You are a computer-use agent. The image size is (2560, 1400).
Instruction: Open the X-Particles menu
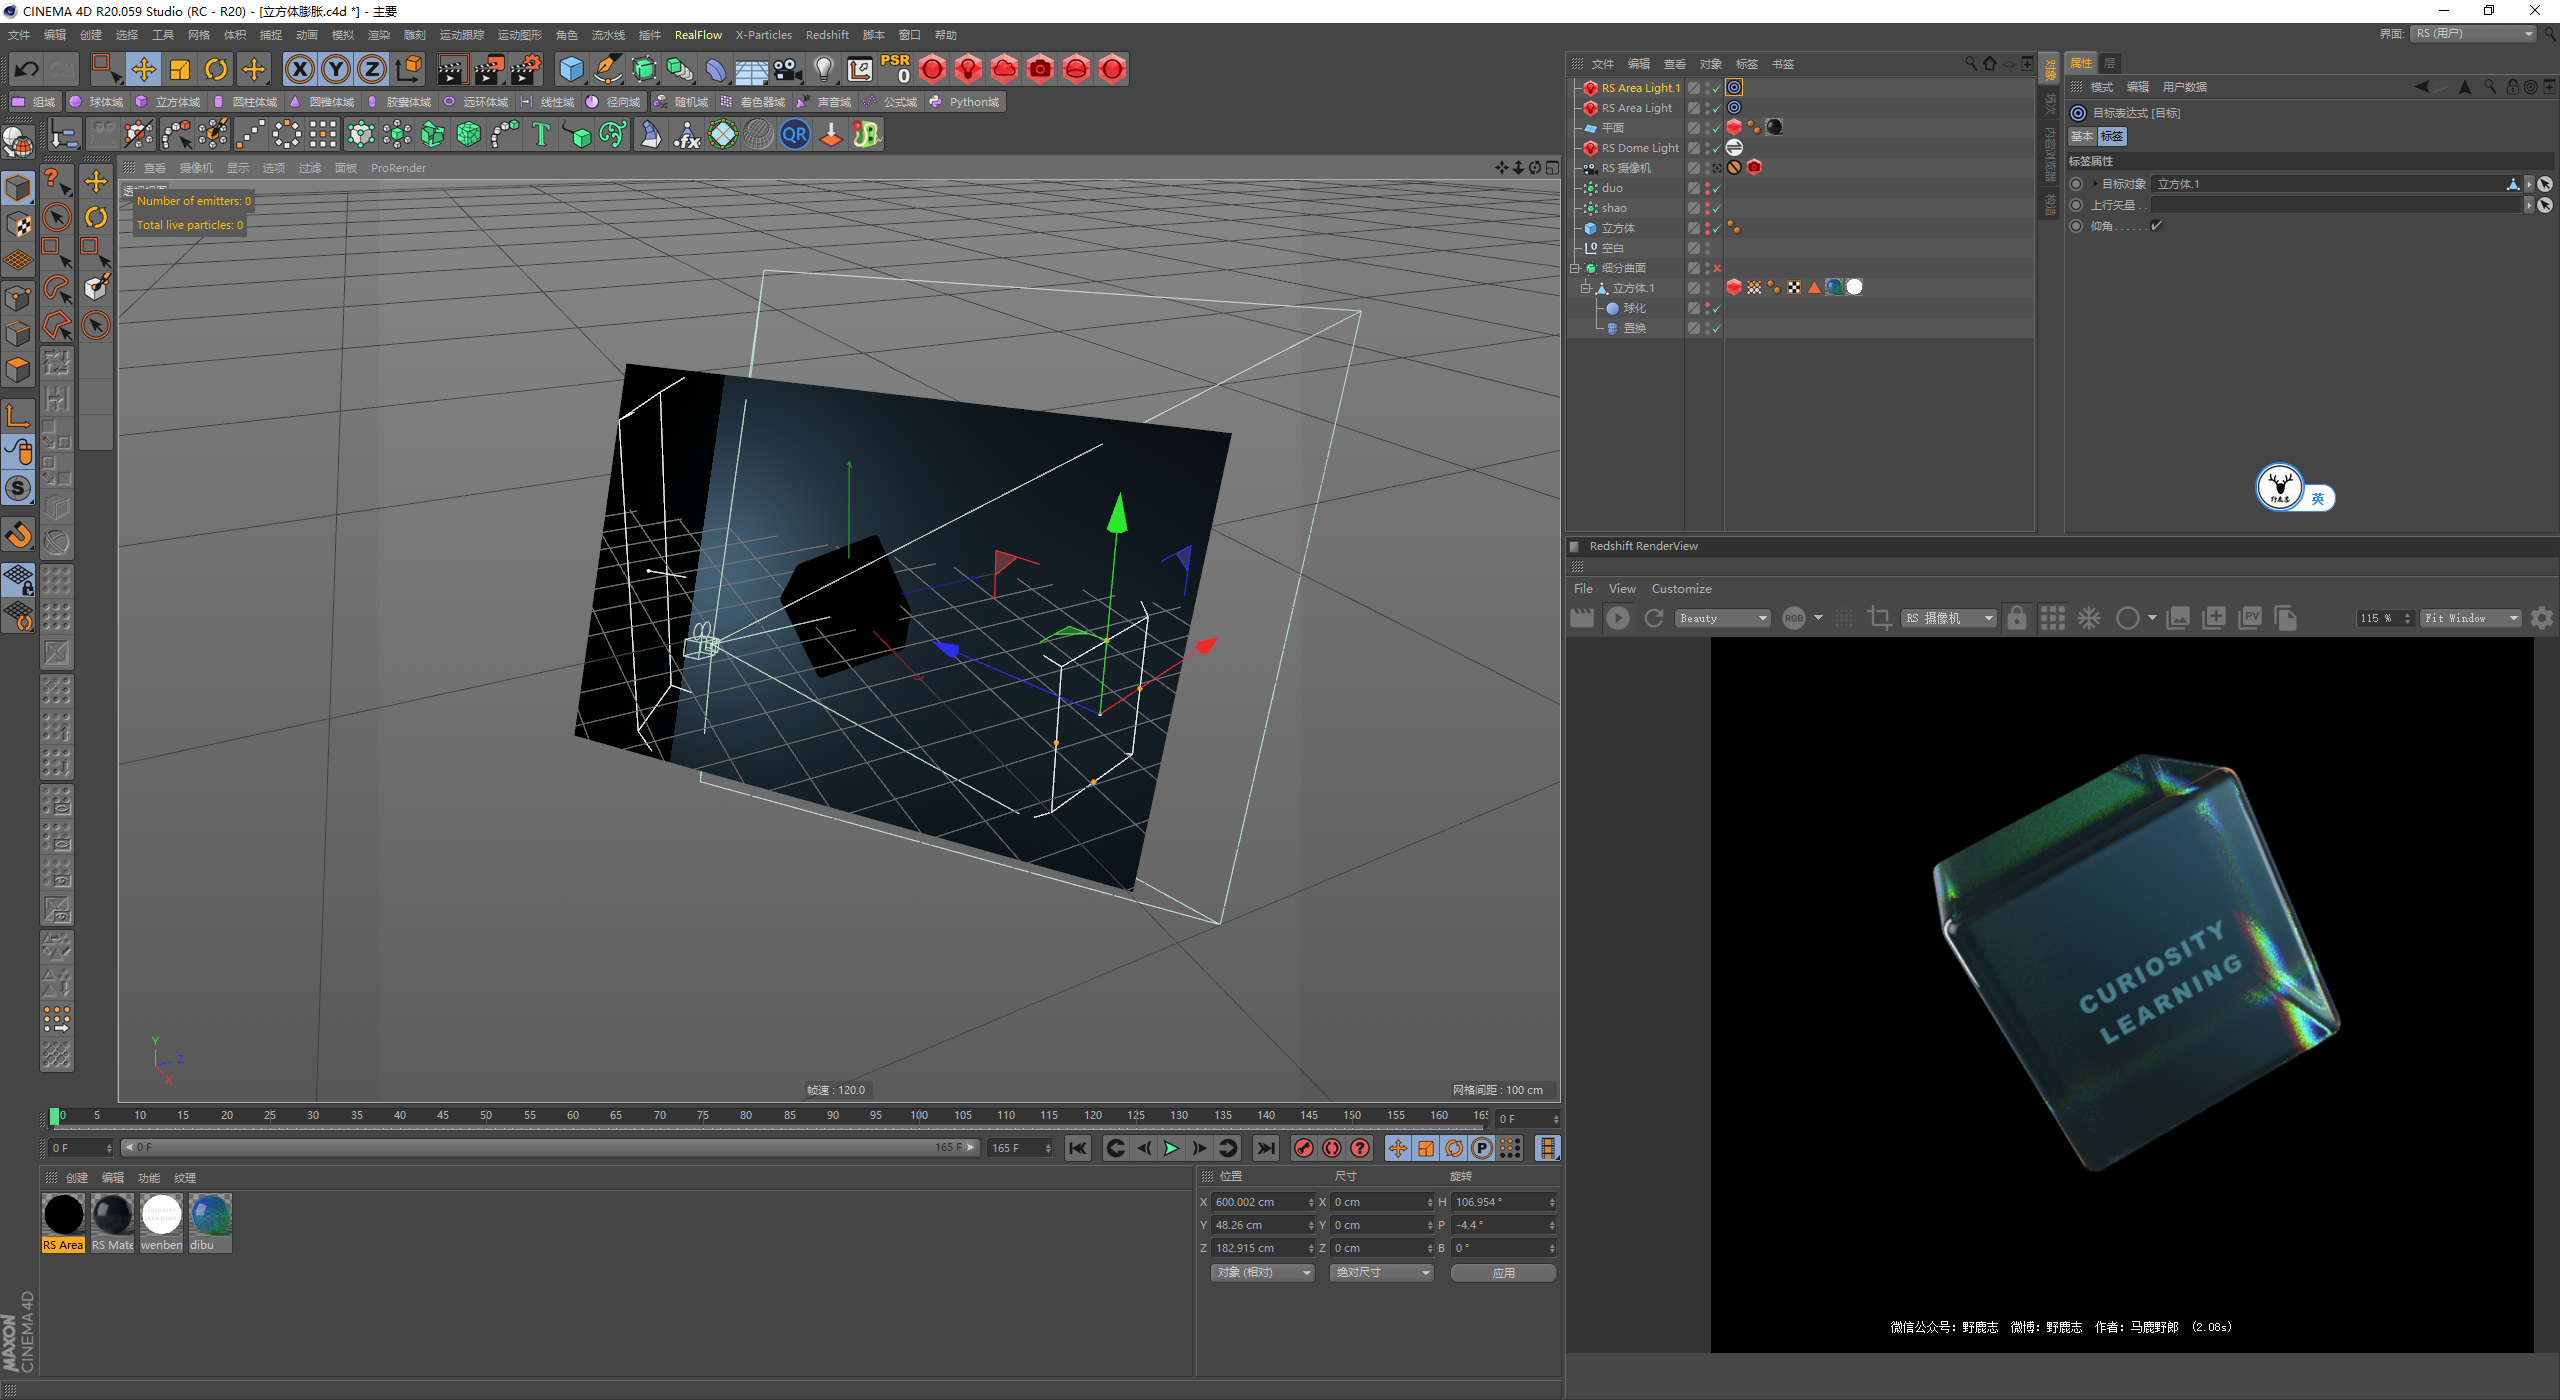(x=764, y=35)
